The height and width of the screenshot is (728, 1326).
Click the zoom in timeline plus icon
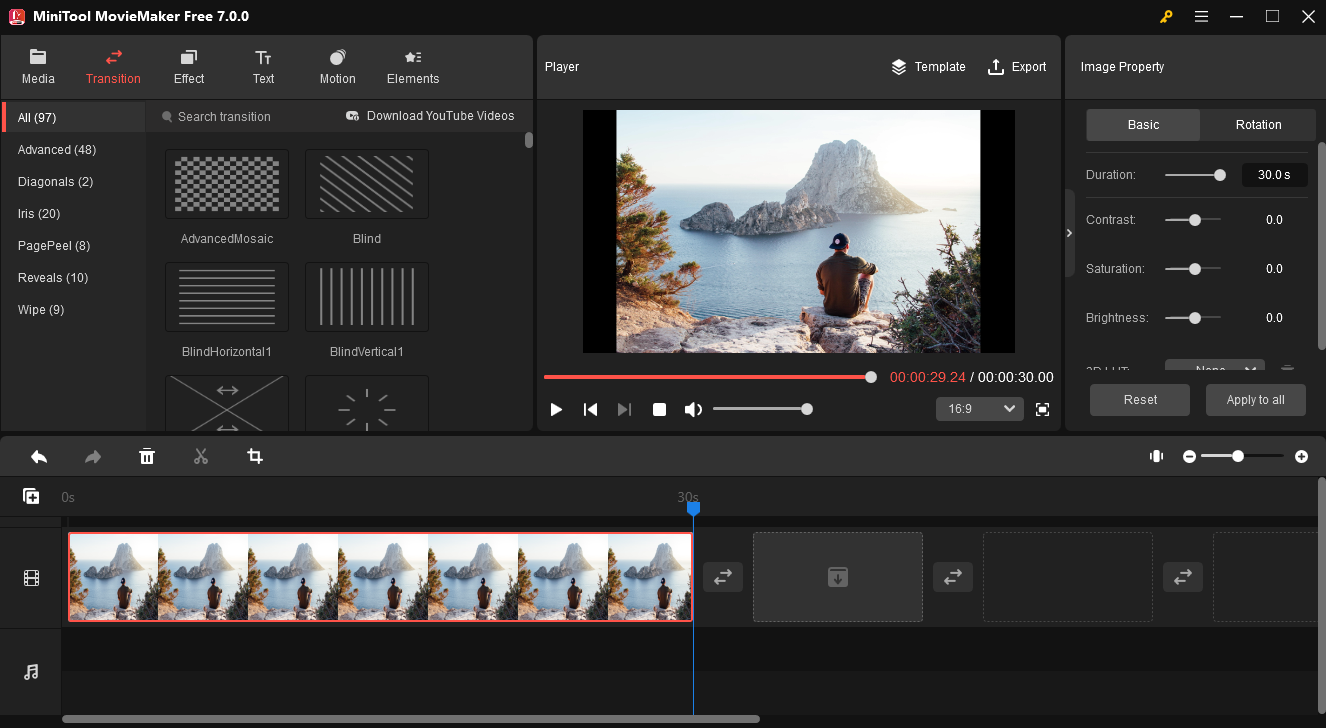1301,456
